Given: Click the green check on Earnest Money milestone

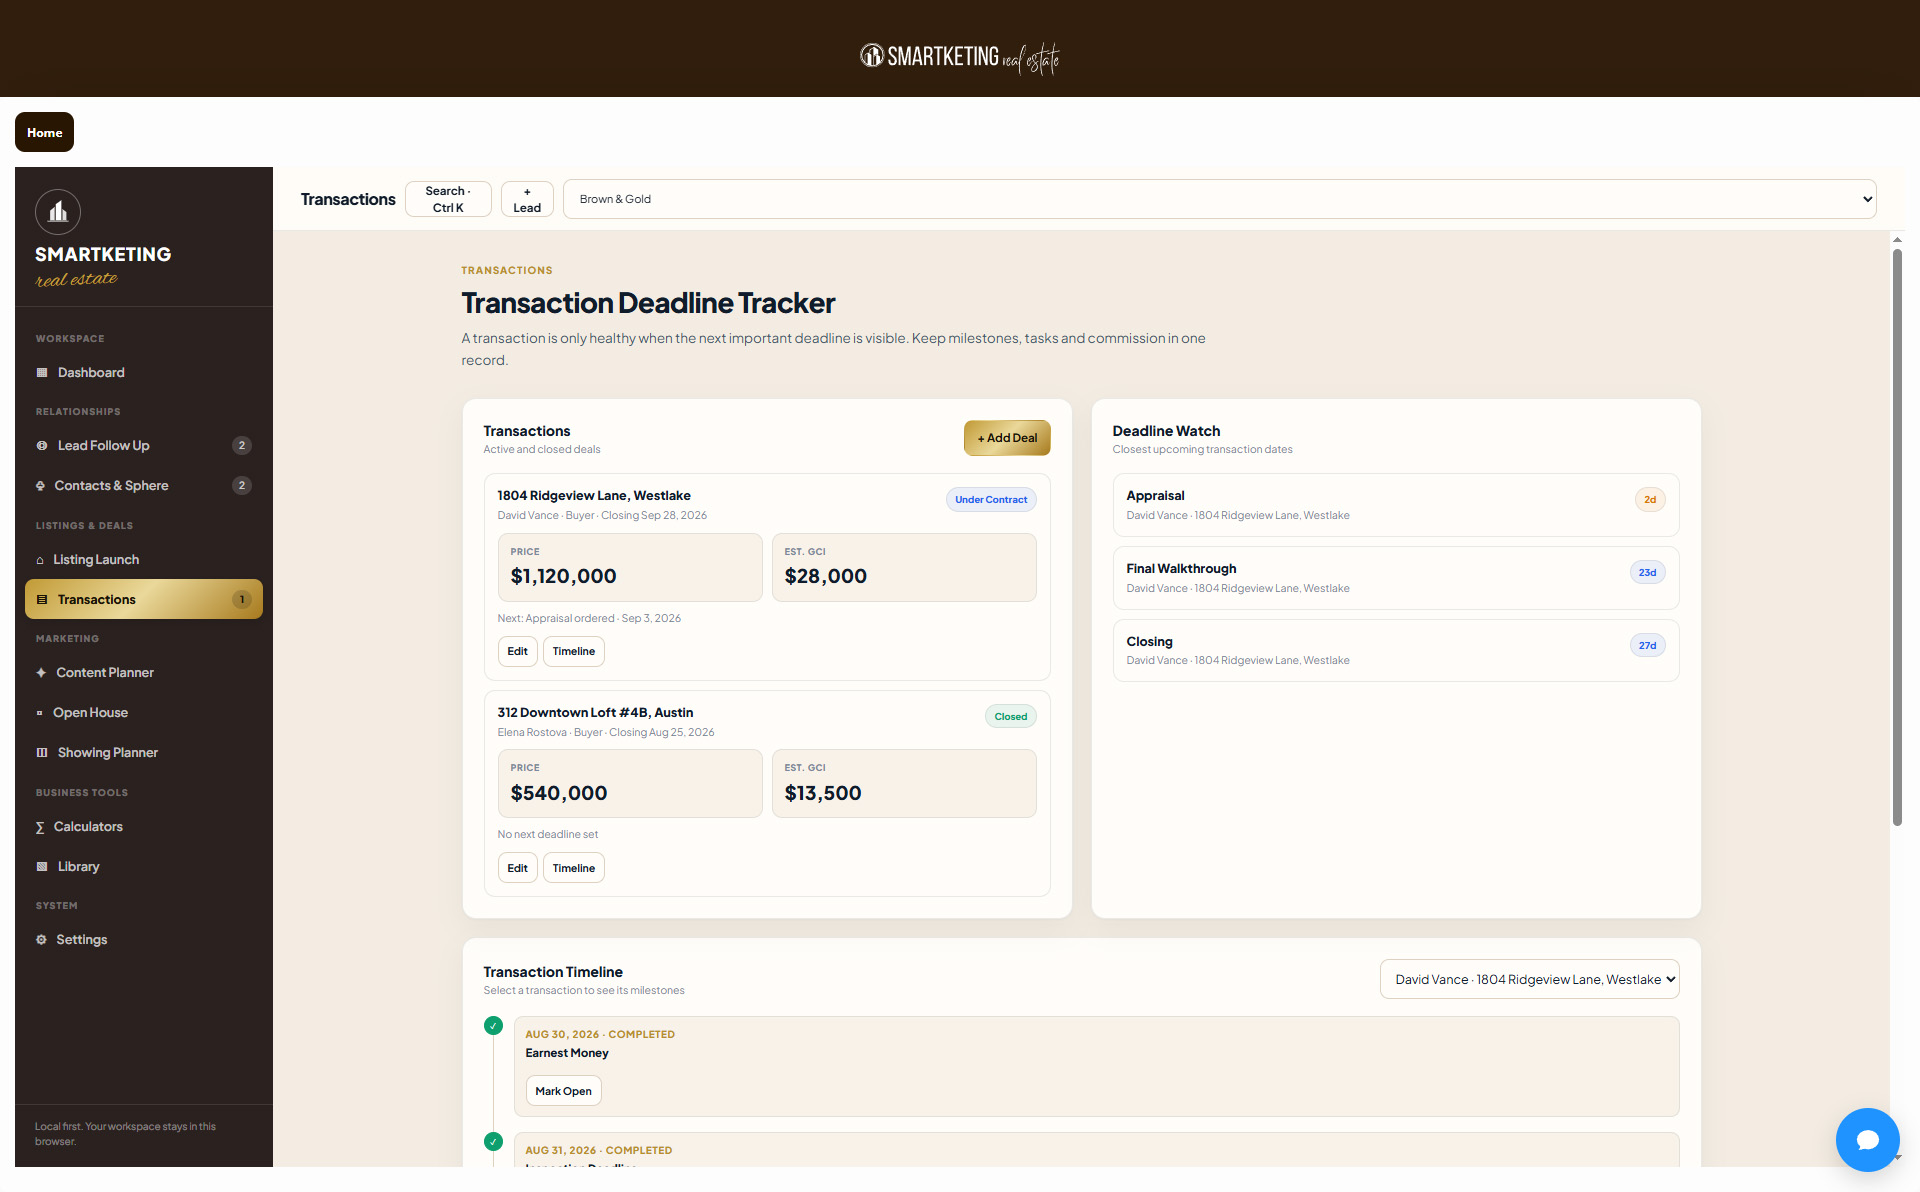Looking at the screenshot, I should click(x=493, y=1025).
